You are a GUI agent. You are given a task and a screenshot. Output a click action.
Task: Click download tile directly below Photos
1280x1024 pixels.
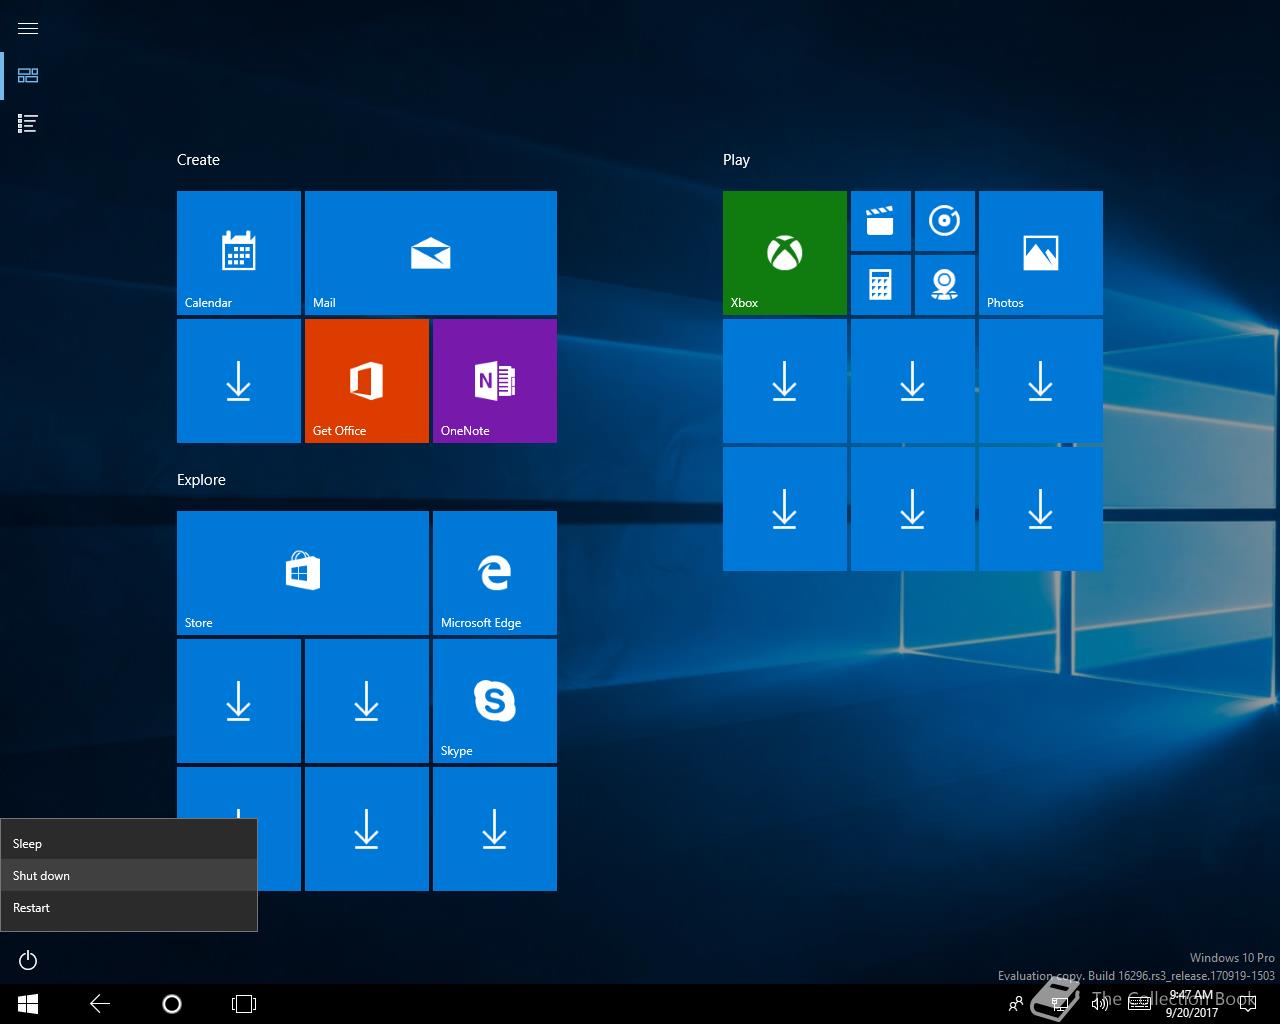tap(1041, 381)
